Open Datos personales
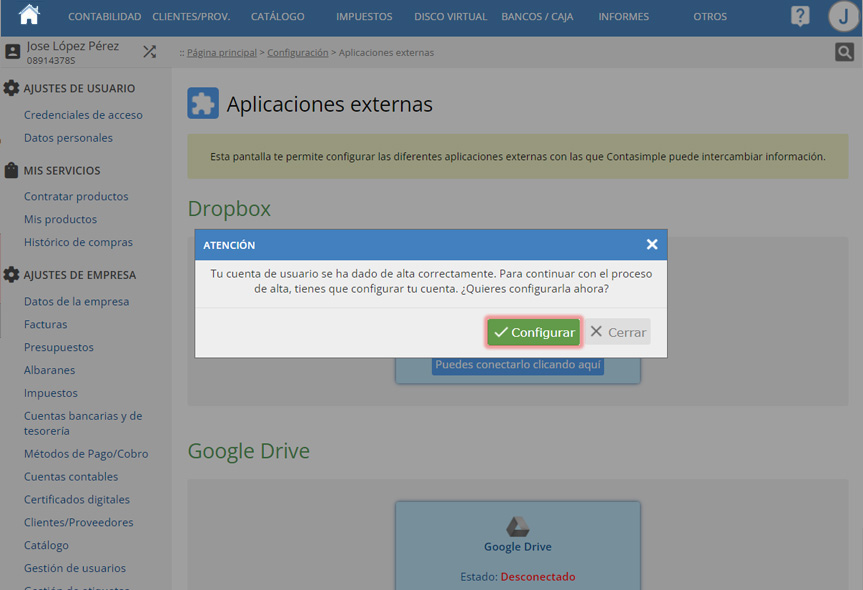This screenshot has height=590, width=863. click(x=68, y=138)
